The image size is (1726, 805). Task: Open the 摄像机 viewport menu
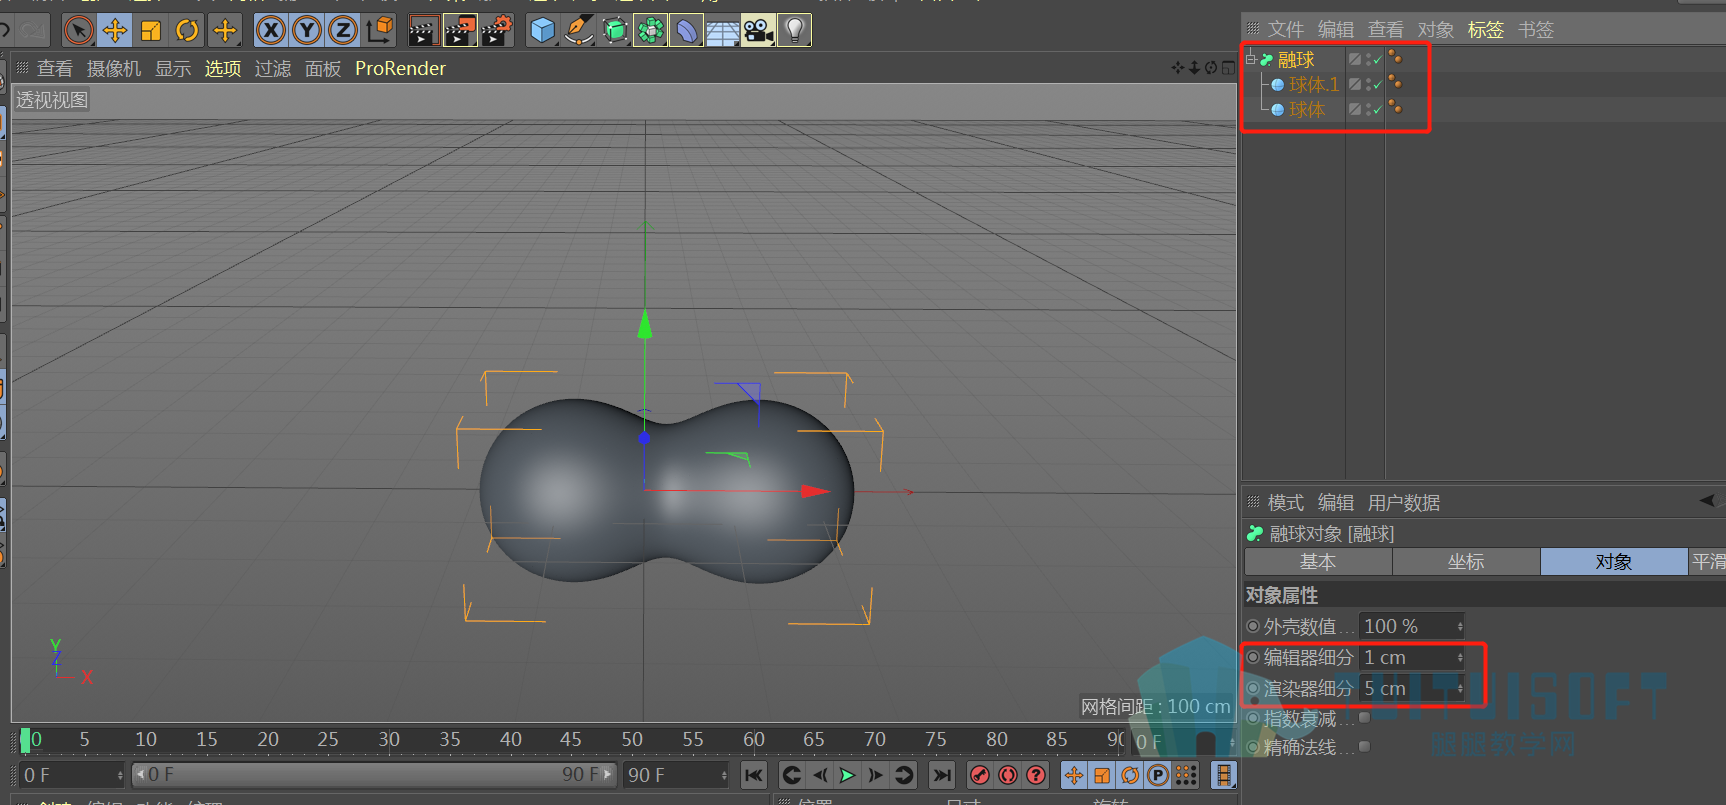click(114, 68)
